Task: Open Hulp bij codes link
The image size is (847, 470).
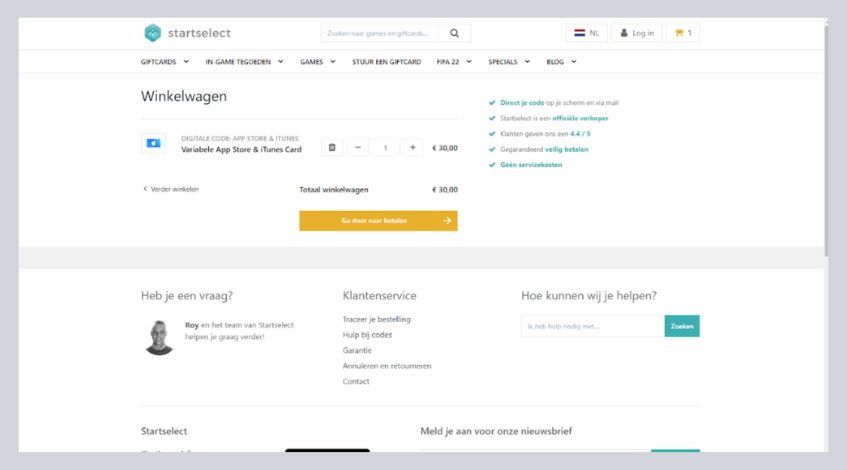Action: coord(367,335)
